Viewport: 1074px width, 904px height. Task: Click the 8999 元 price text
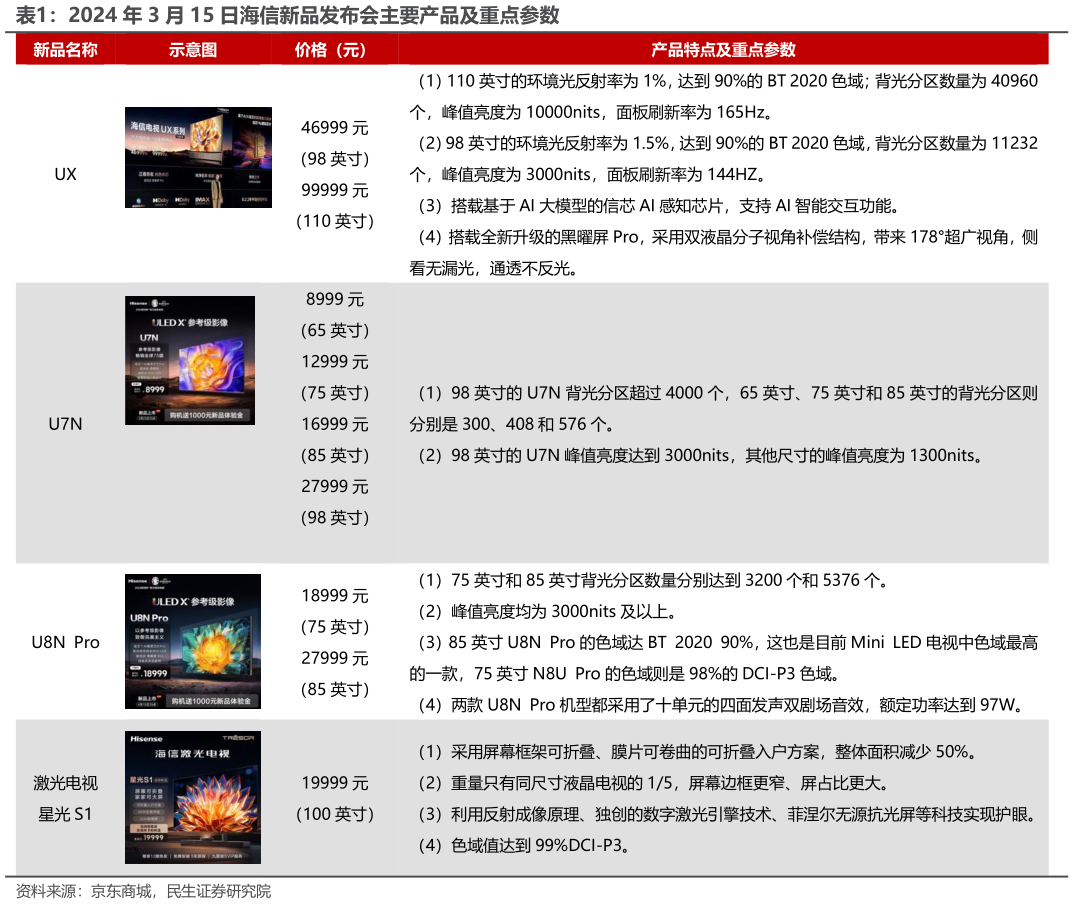coord(335,299)
